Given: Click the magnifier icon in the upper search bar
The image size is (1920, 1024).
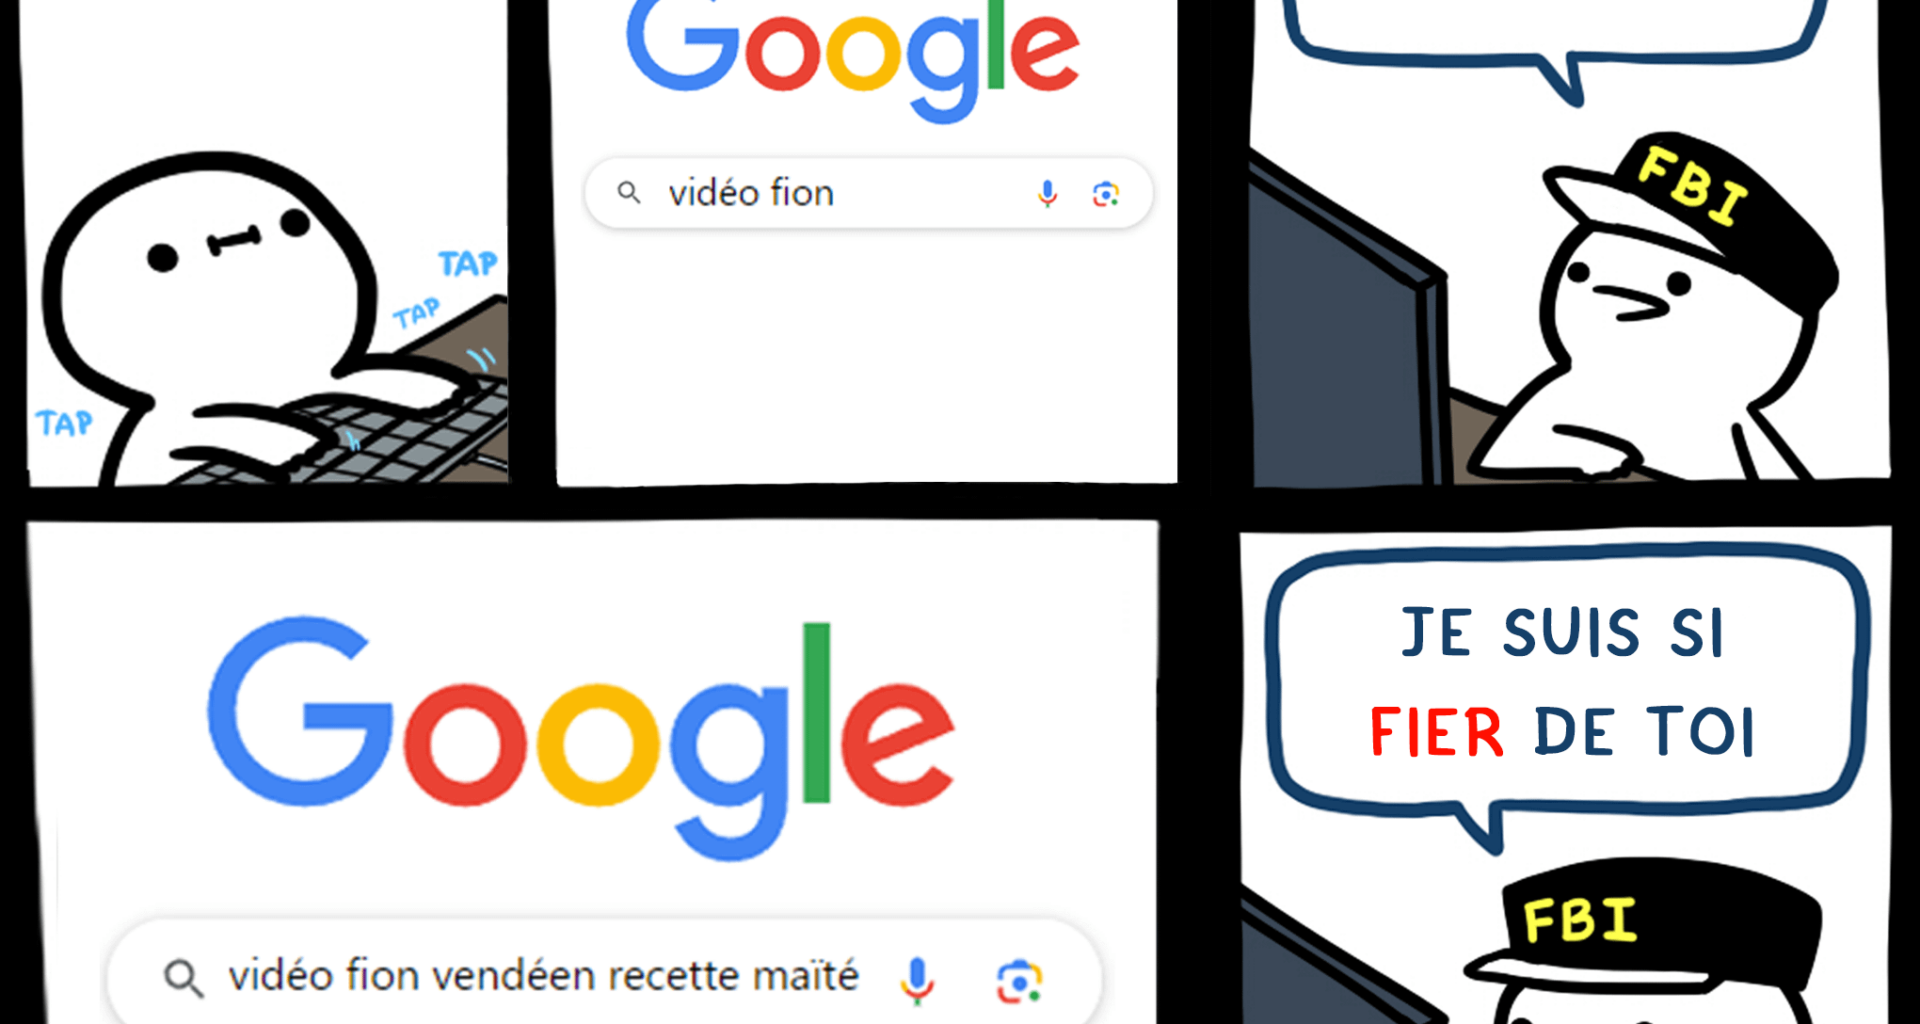Looking at the screenshot, I should pos(629,192).
